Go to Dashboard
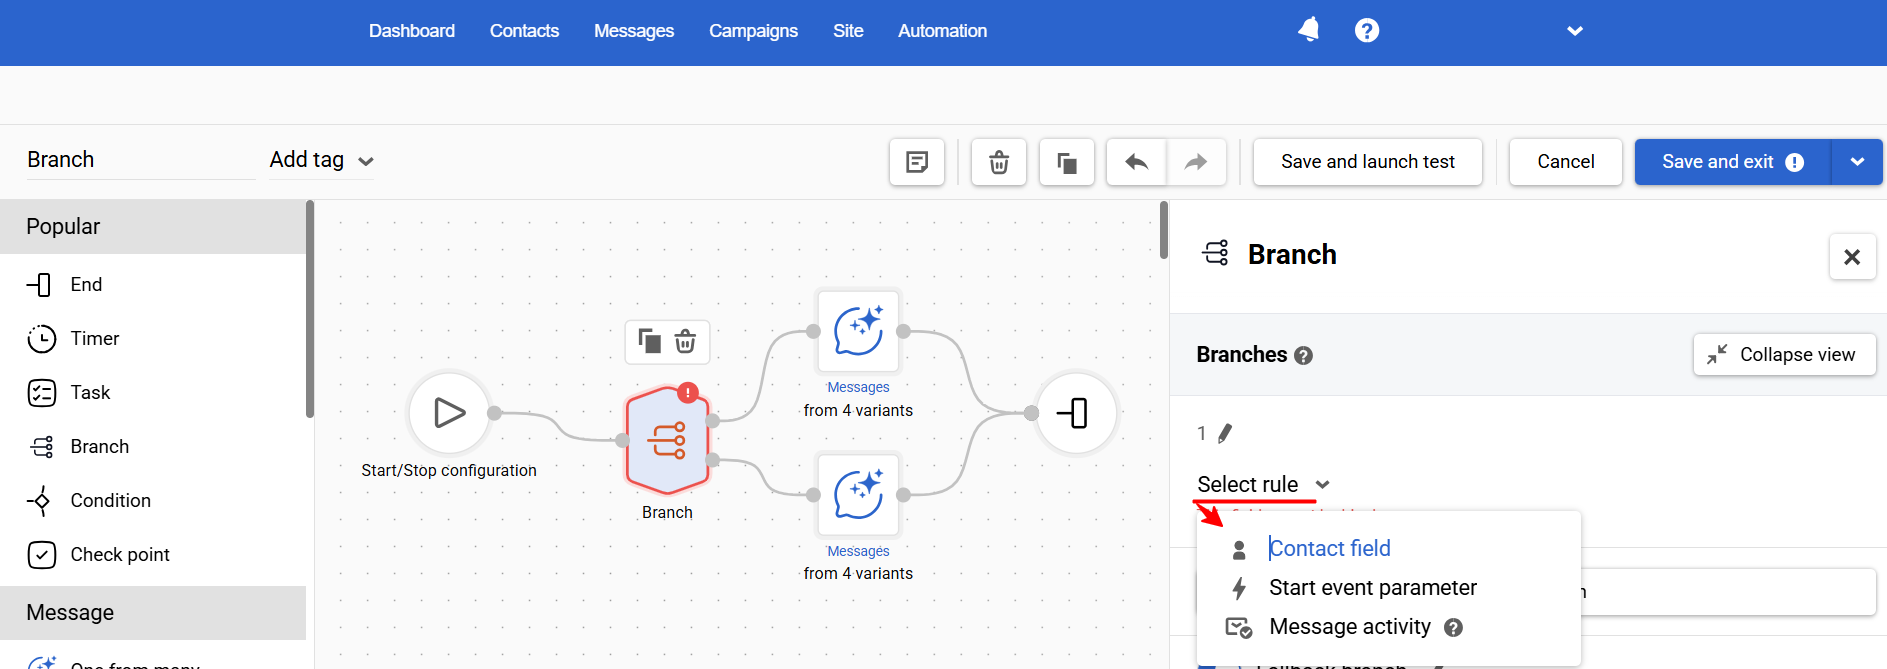 (x=412, y=31)
